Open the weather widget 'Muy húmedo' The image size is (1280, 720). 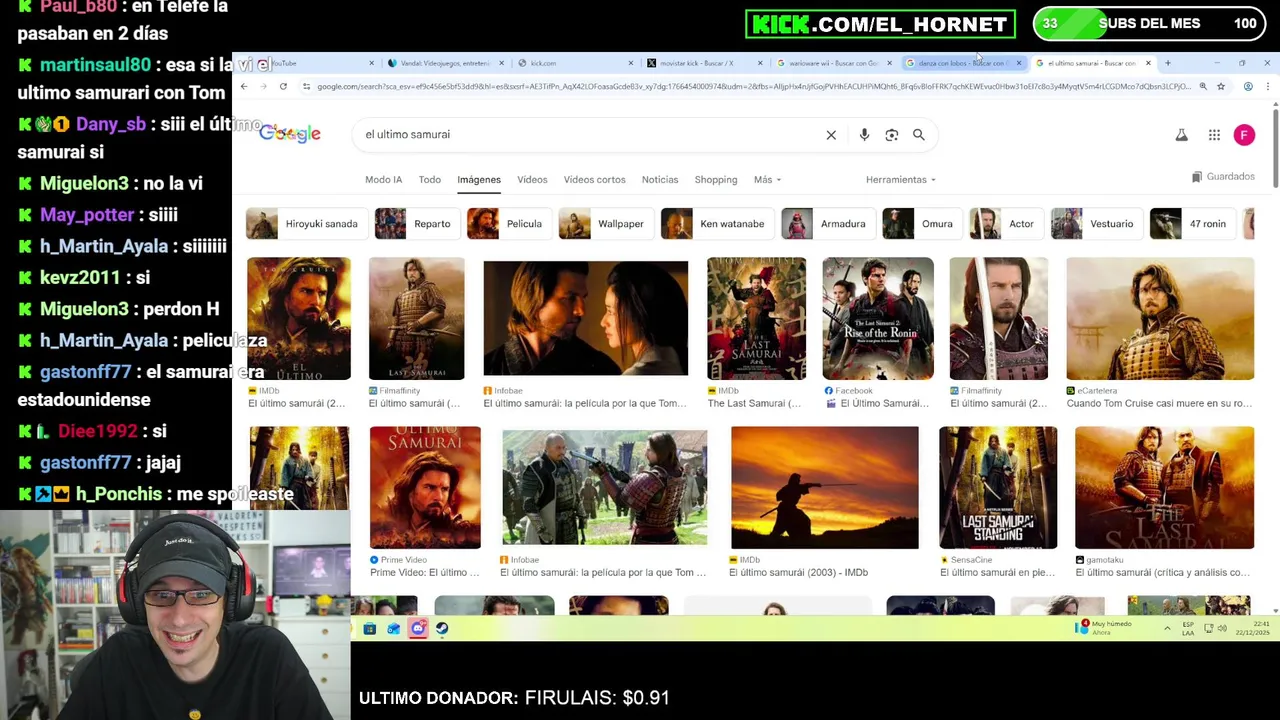tap(1104, 628)
